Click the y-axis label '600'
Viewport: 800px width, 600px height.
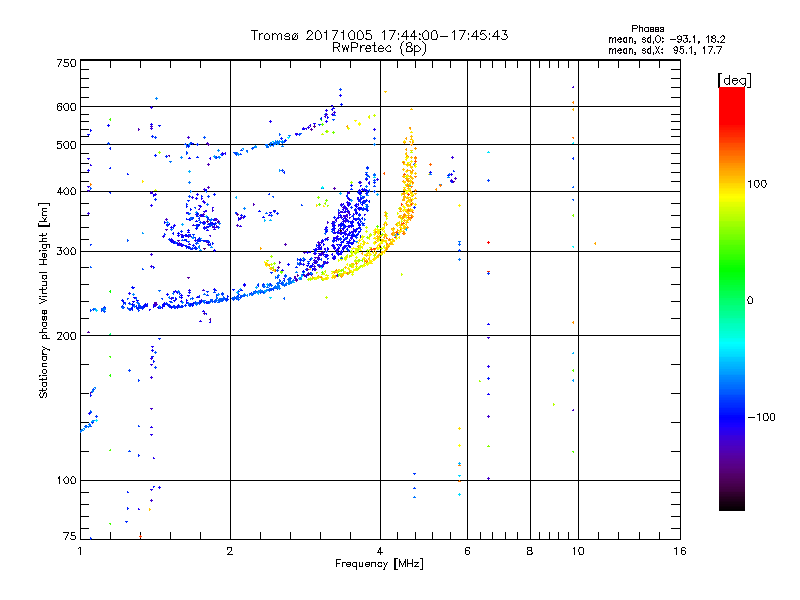coord(66,107)
